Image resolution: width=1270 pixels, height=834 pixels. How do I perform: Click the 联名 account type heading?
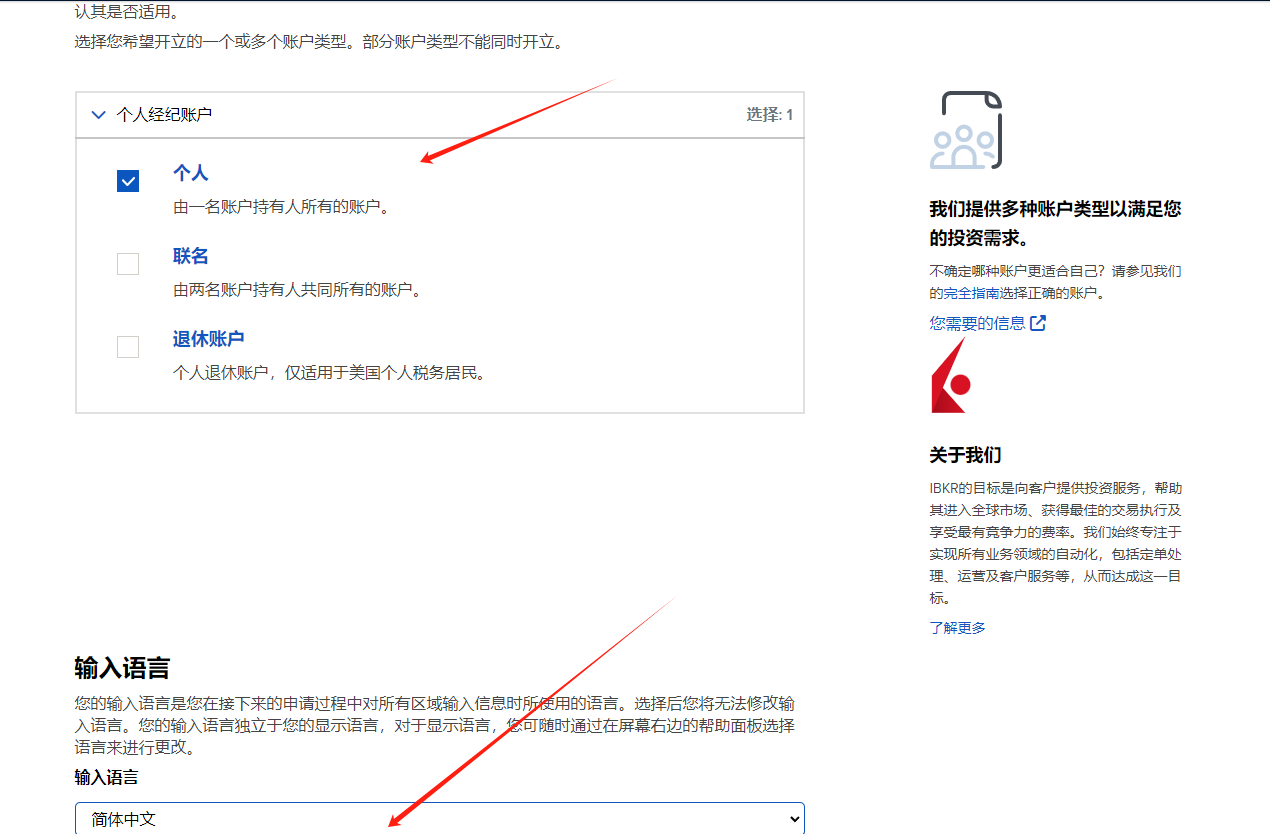tap(191, 255)
